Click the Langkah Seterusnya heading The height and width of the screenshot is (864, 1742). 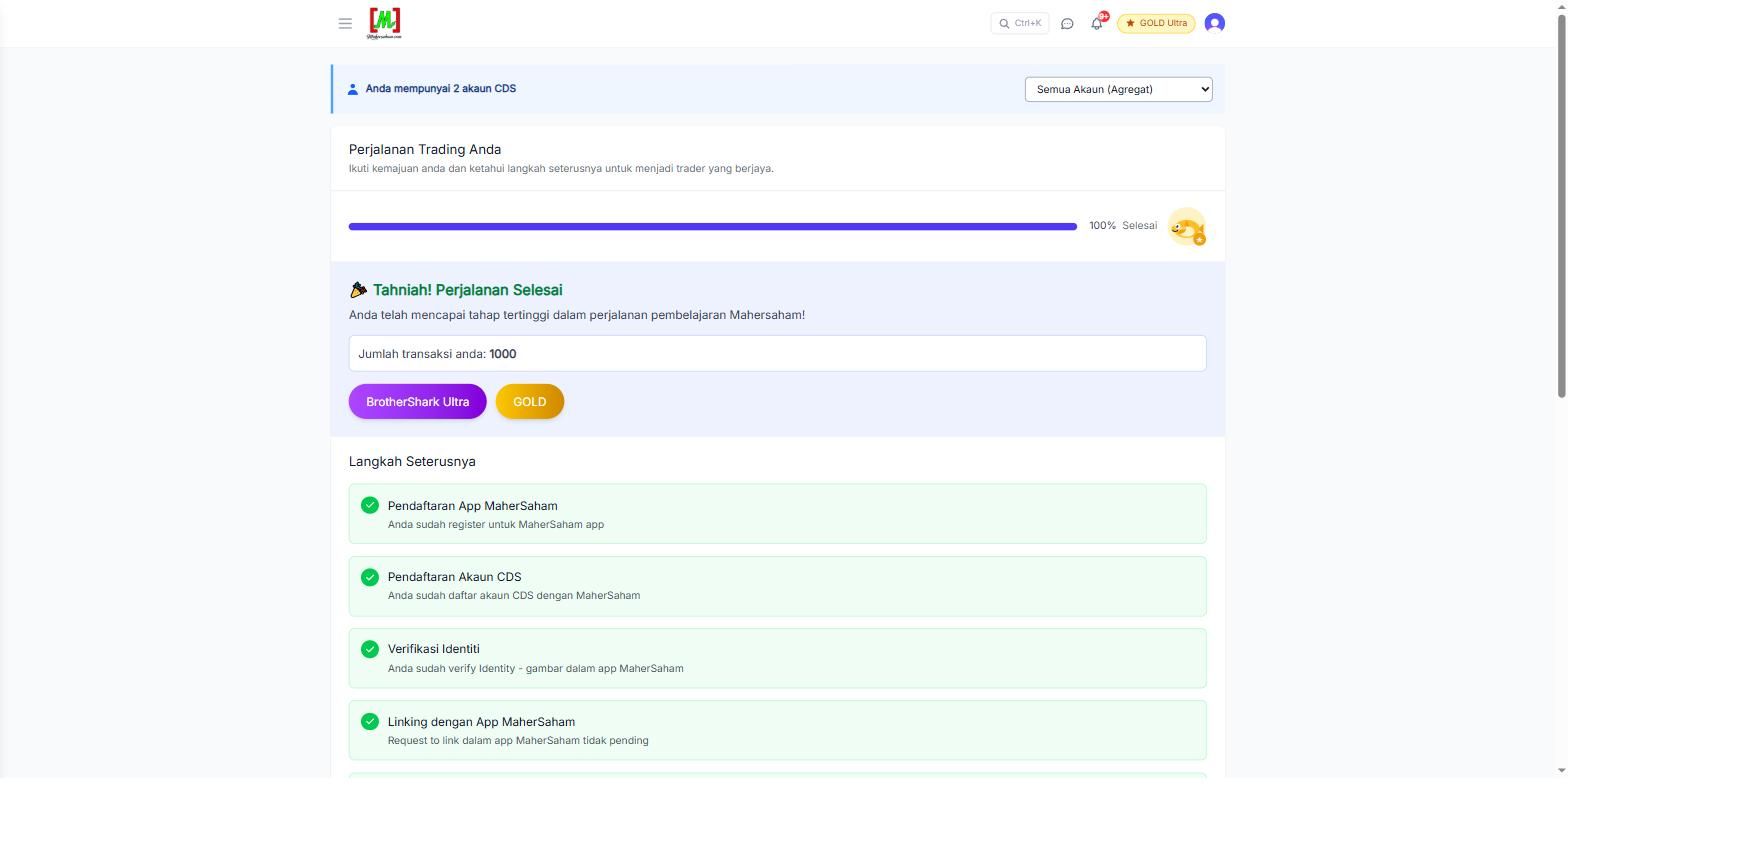point(412,462)
